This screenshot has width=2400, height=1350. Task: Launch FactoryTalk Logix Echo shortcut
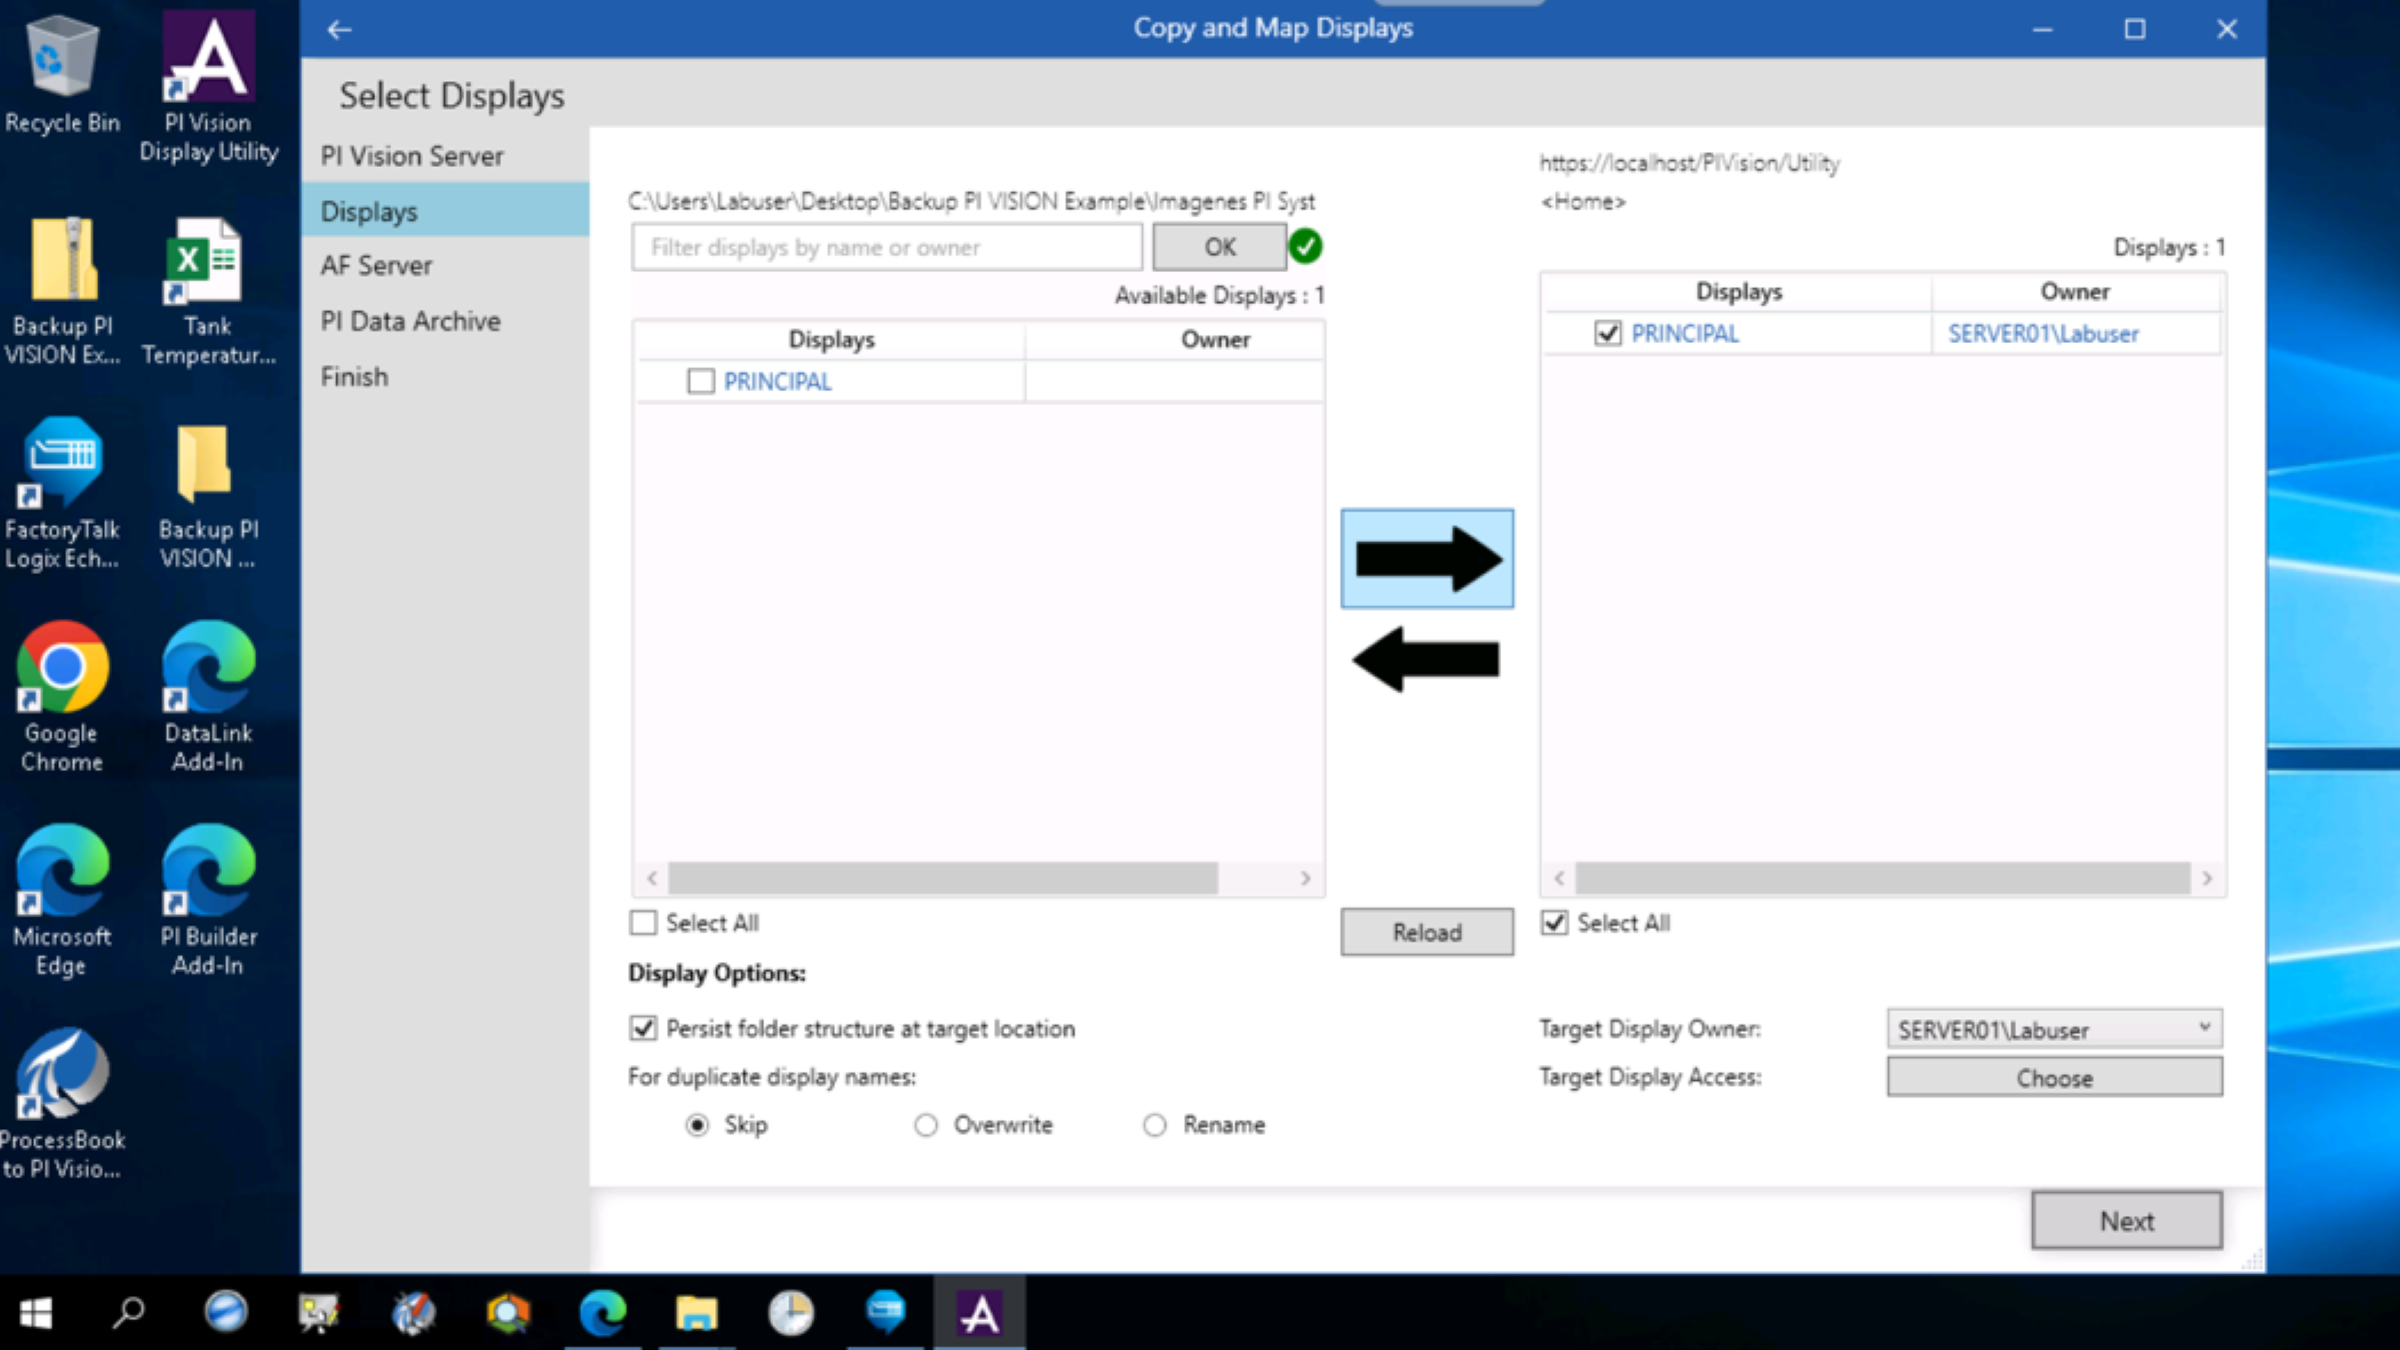tap(62, 494)
